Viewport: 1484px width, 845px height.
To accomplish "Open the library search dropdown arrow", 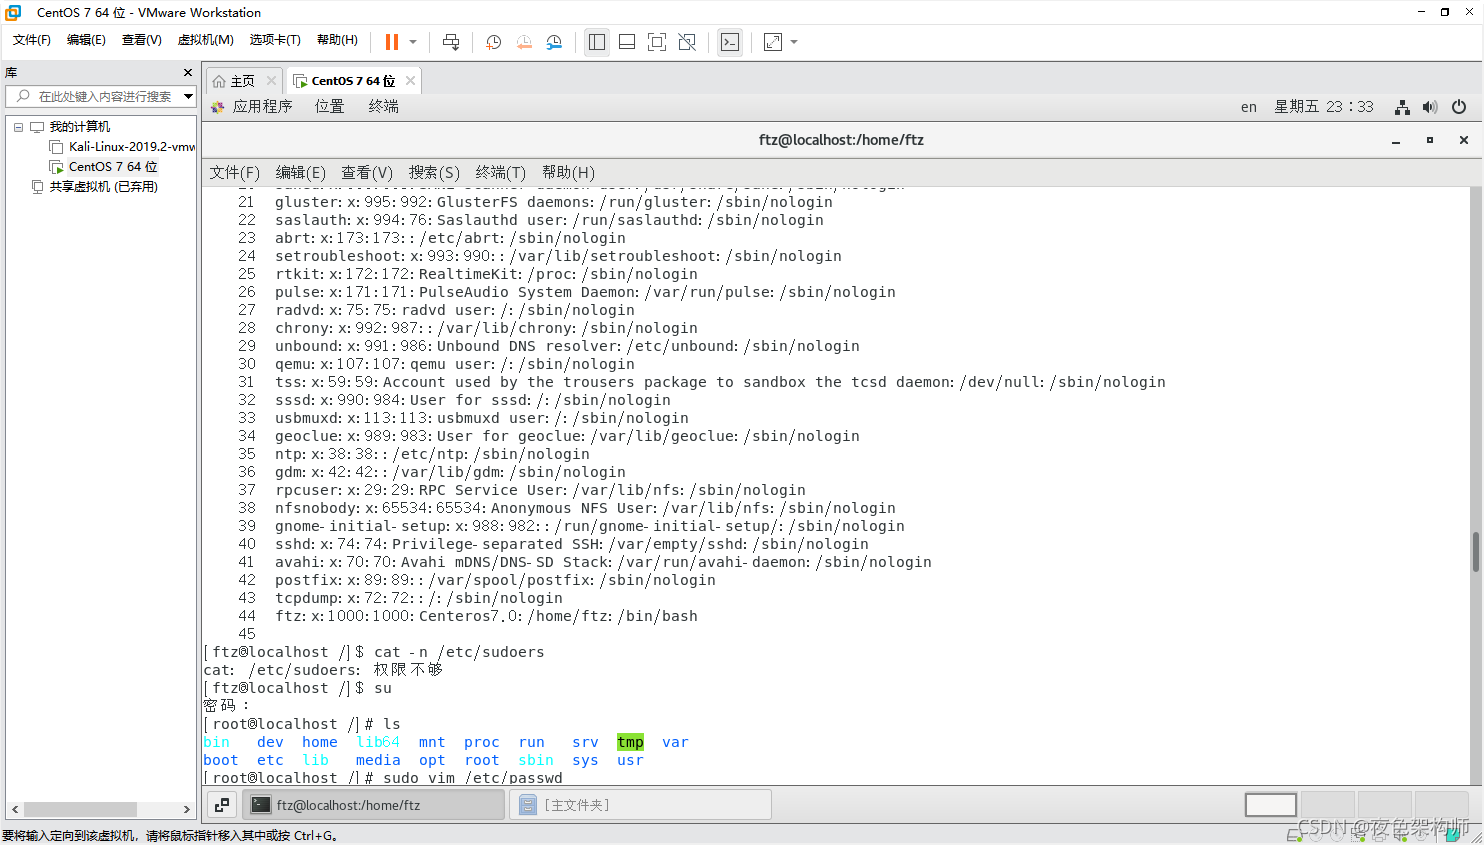I will (188, 96).
